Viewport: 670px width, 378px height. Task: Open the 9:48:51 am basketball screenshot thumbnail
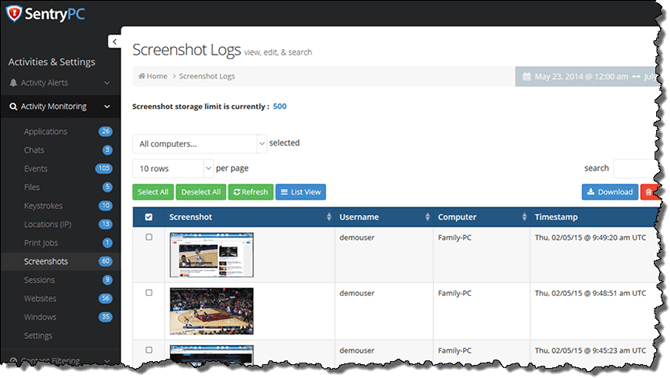(x=212, y=311)
